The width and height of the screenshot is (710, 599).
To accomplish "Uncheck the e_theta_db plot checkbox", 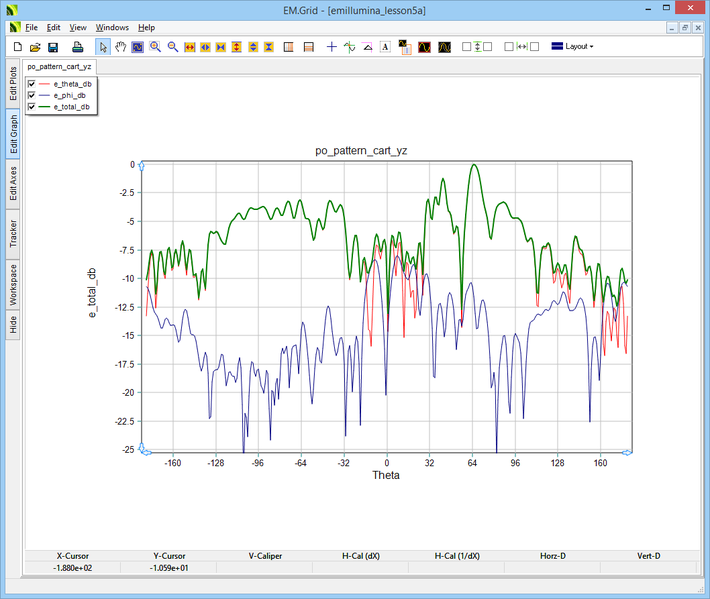I will click(x=32, y=84).
